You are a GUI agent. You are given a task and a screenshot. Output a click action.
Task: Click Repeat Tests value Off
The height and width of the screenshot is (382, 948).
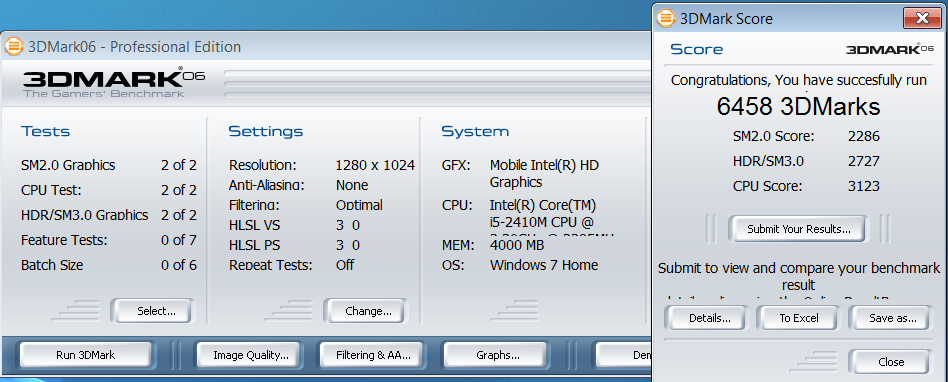(345, 265)
